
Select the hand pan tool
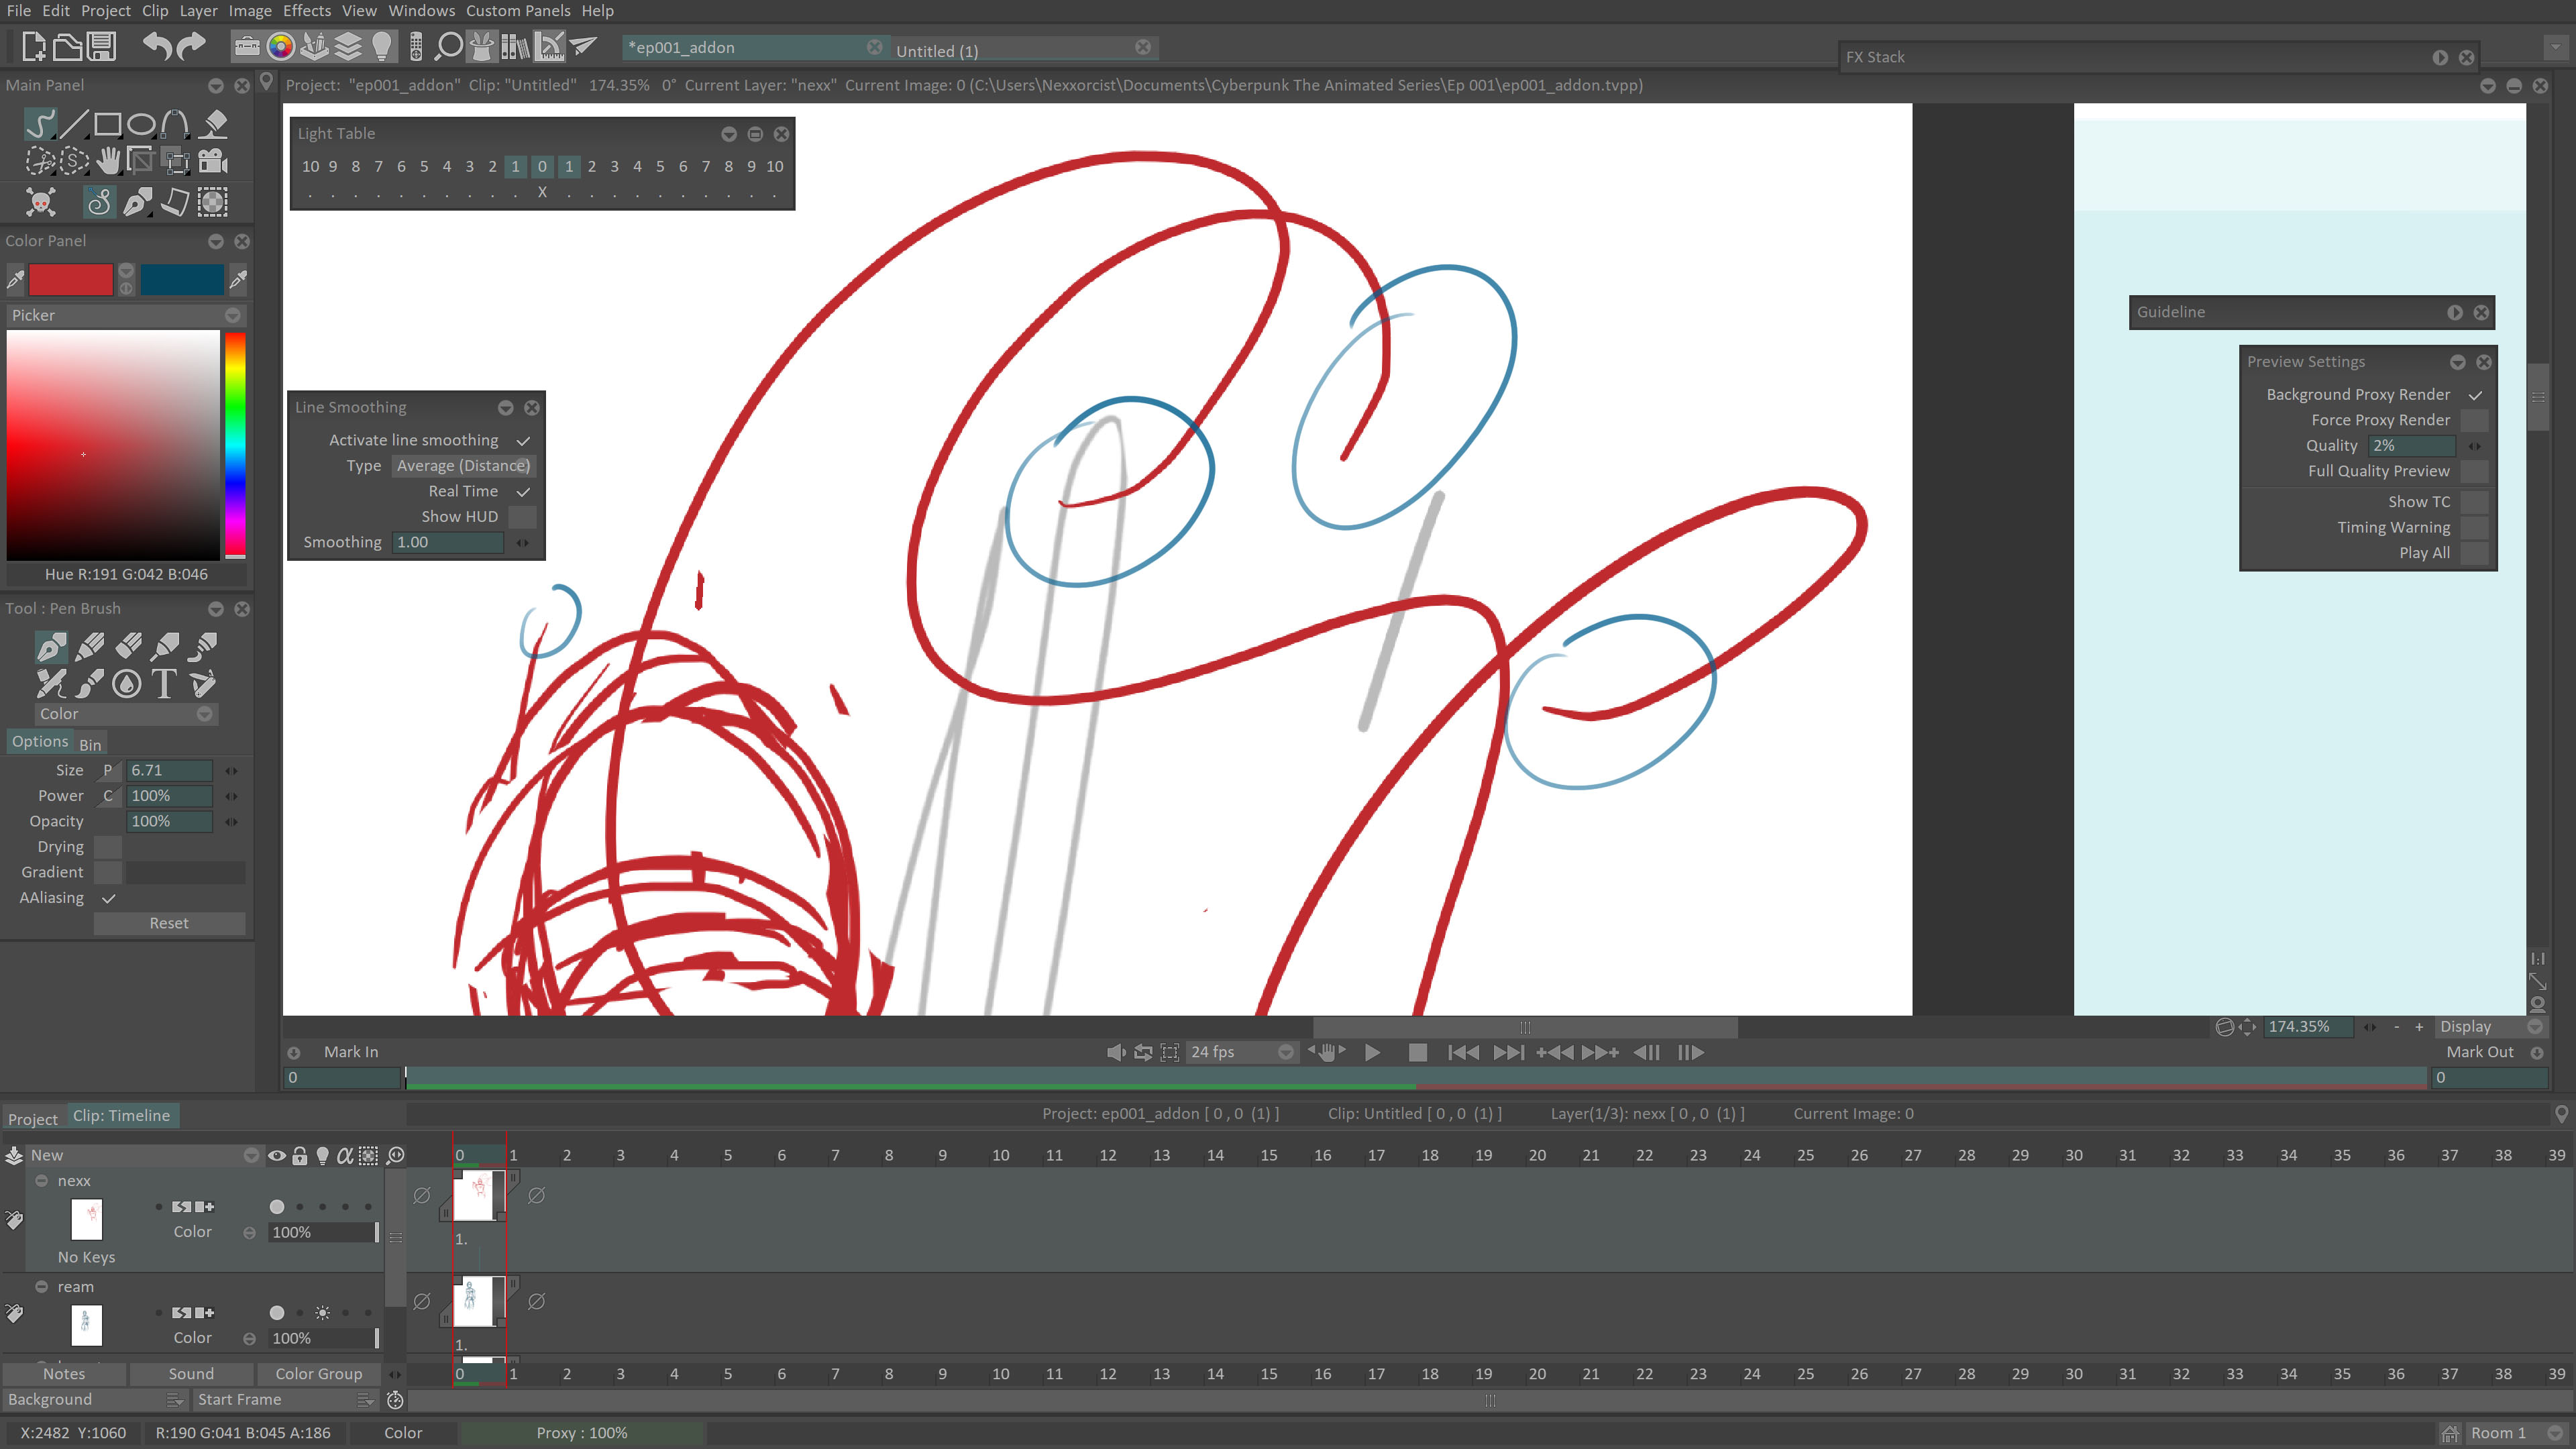click(x=107, y=161)
